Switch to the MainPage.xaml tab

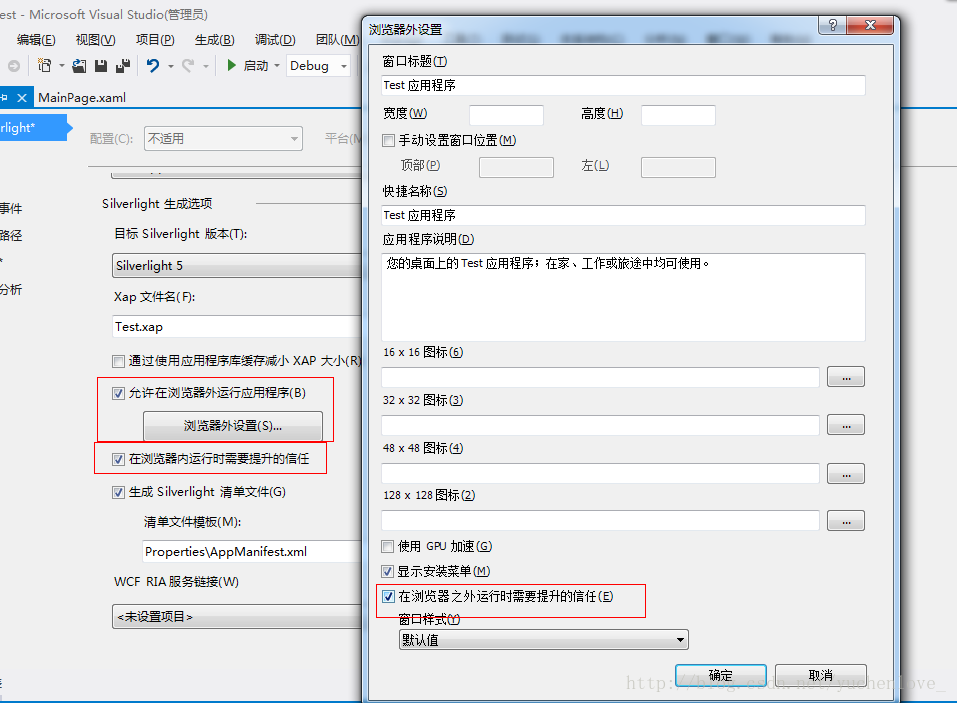coord(82,98)
